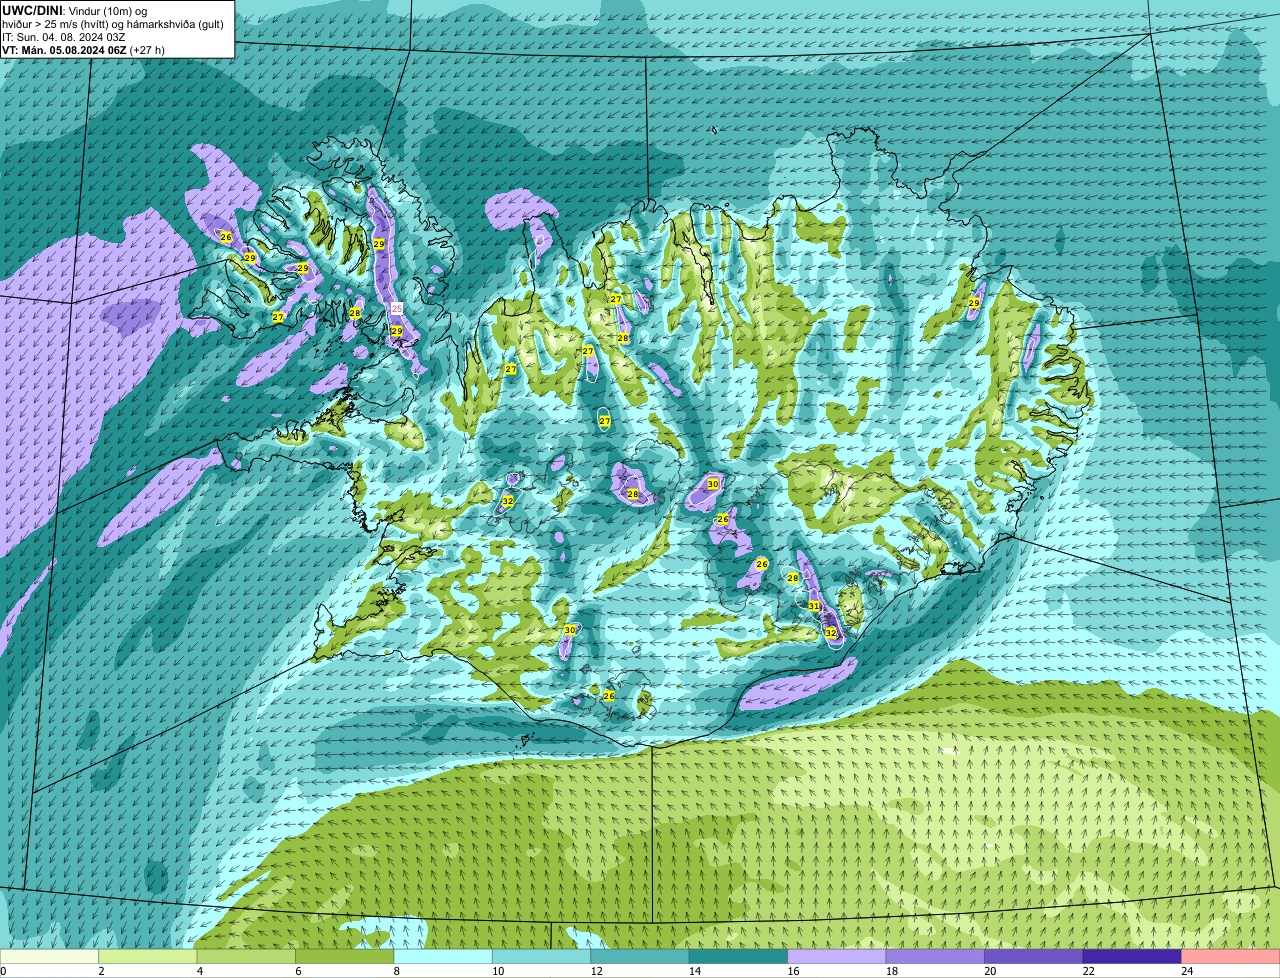1280x978 pixels.
Task: Click the legend tick value 4
Action: coord(200,971)
